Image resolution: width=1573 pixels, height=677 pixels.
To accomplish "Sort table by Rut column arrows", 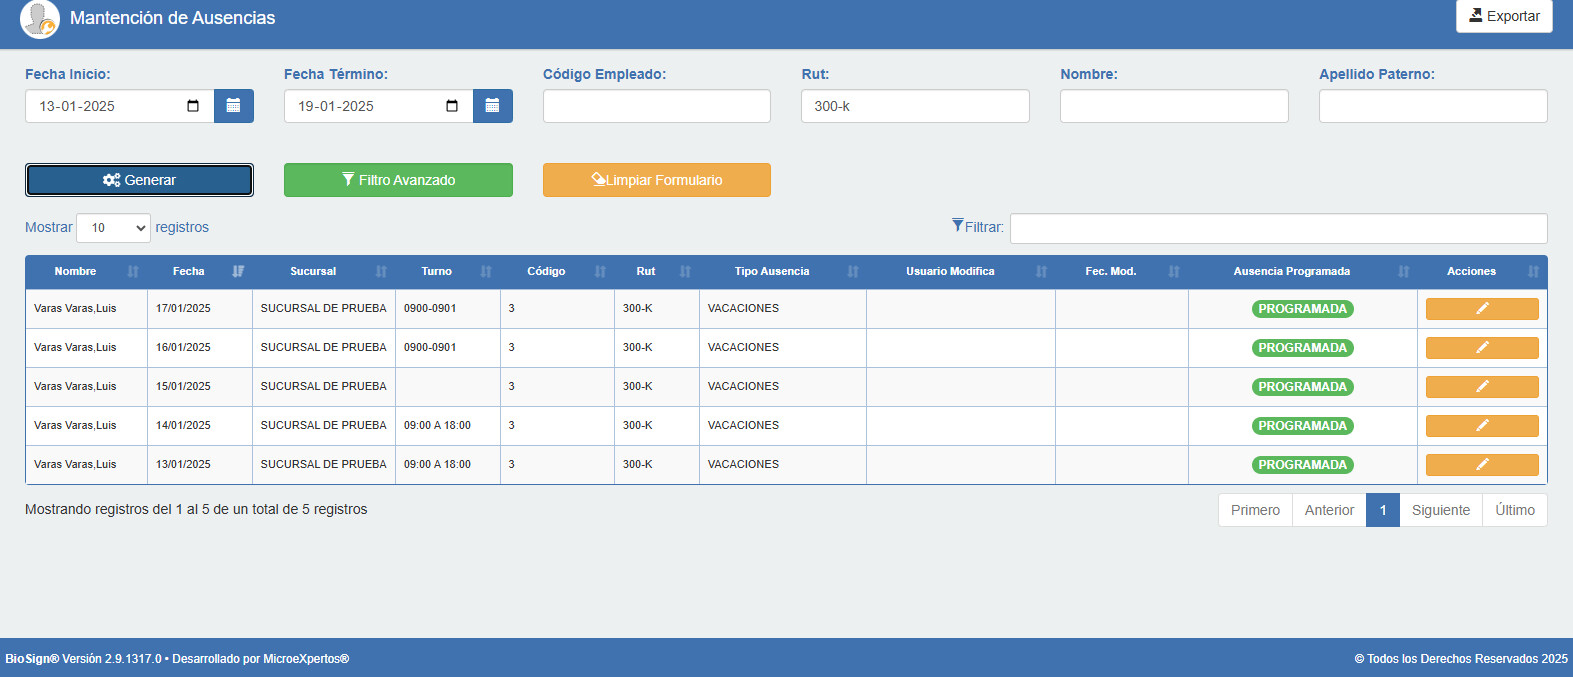I will (x=685, y=272).
